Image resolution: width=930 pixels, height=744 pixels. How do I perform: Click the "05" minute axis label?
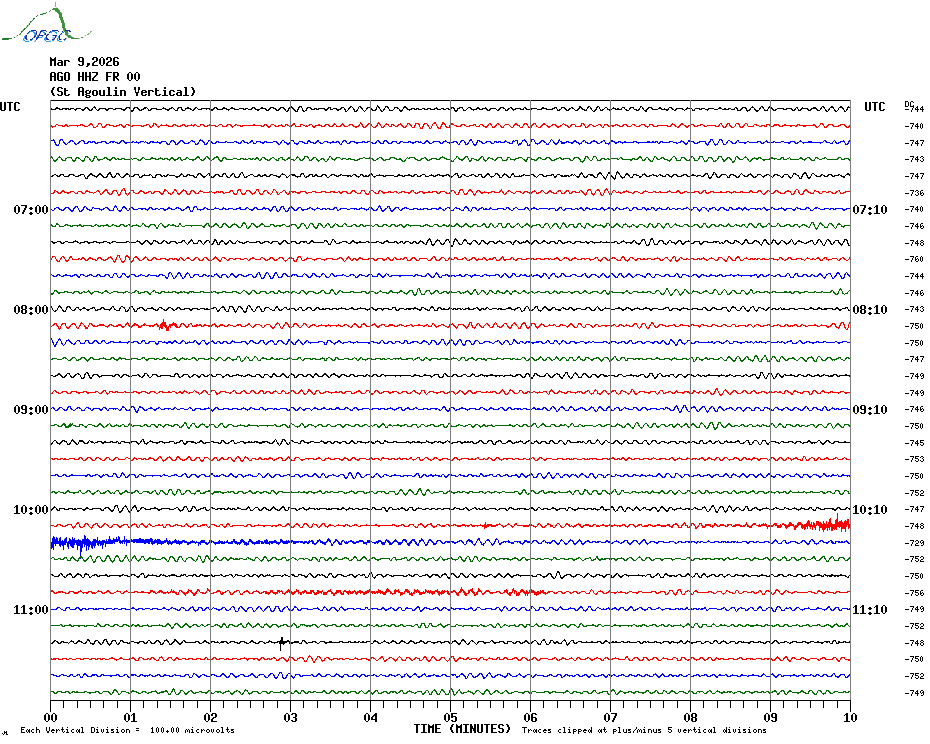click(451, 718)
